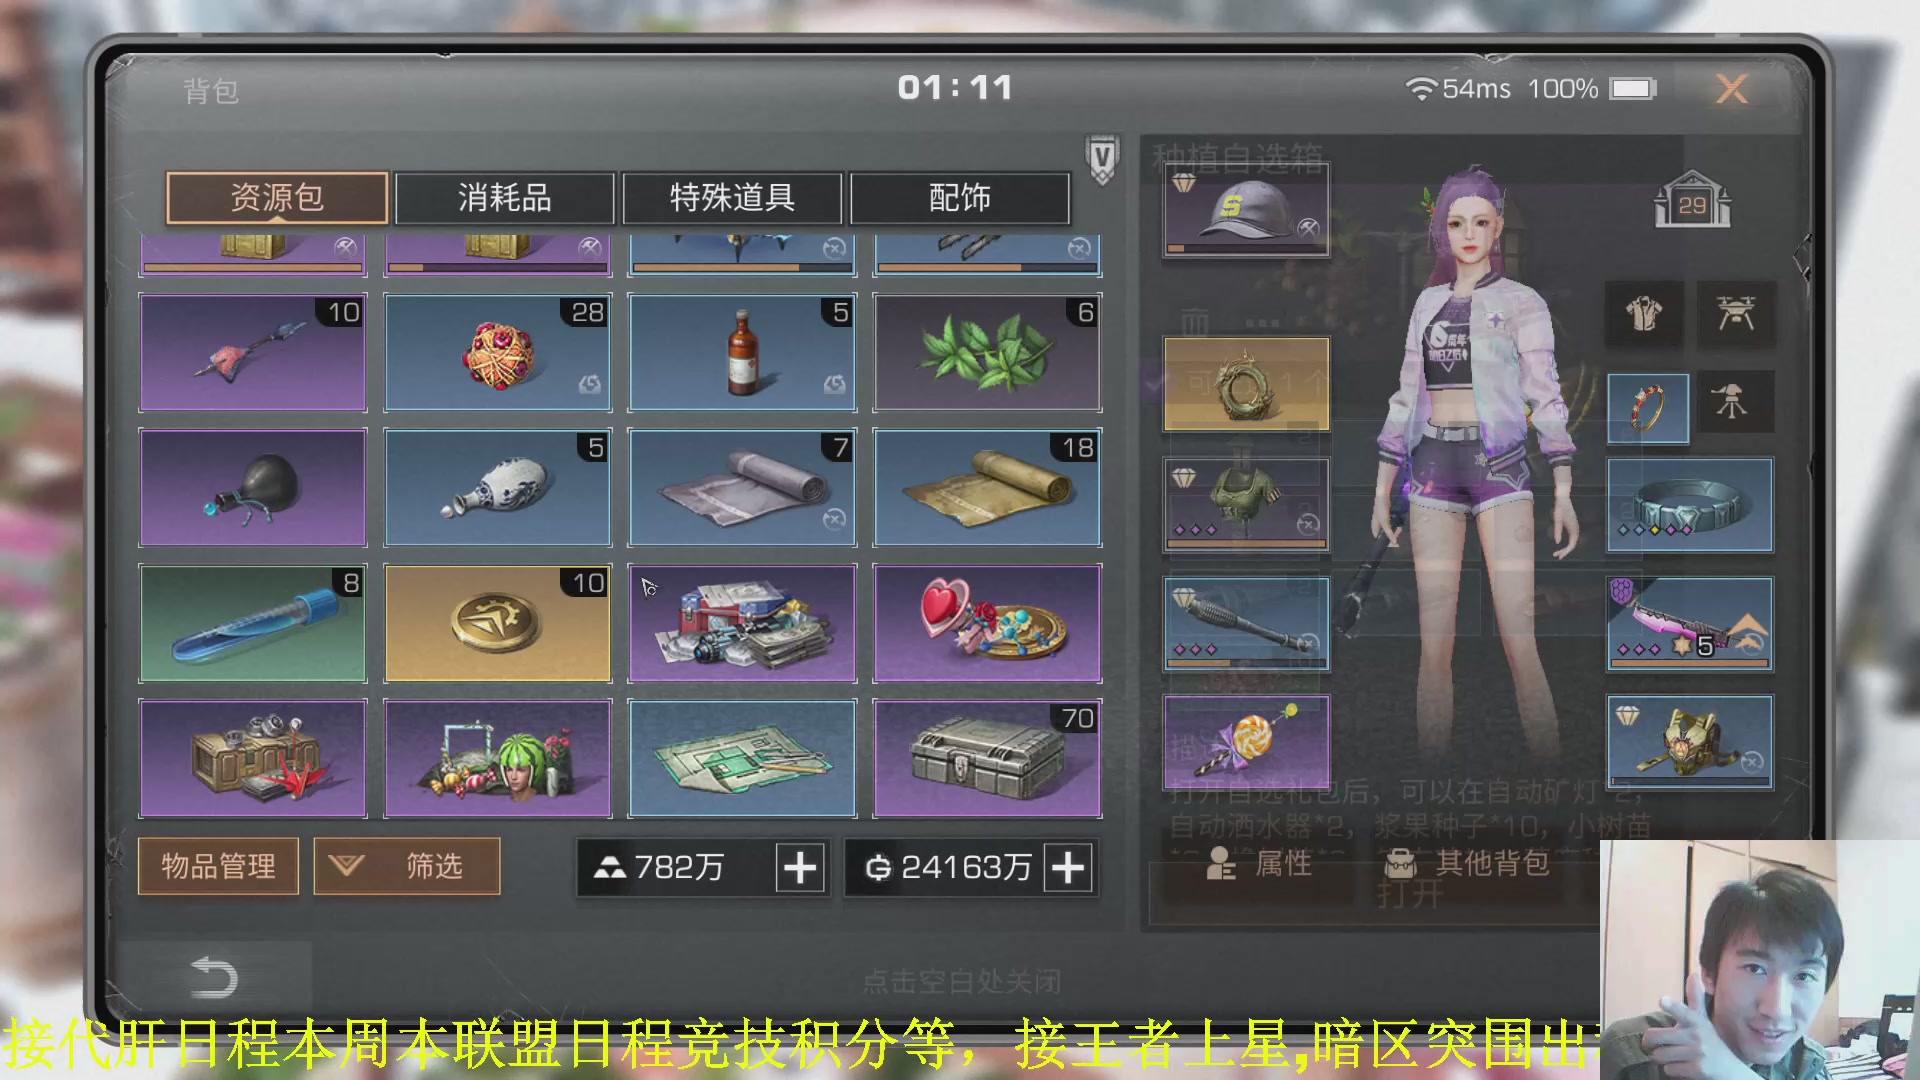Select the brown medicine bottle item
Screen dimensions: 1920x1080
tap(742, 353)
